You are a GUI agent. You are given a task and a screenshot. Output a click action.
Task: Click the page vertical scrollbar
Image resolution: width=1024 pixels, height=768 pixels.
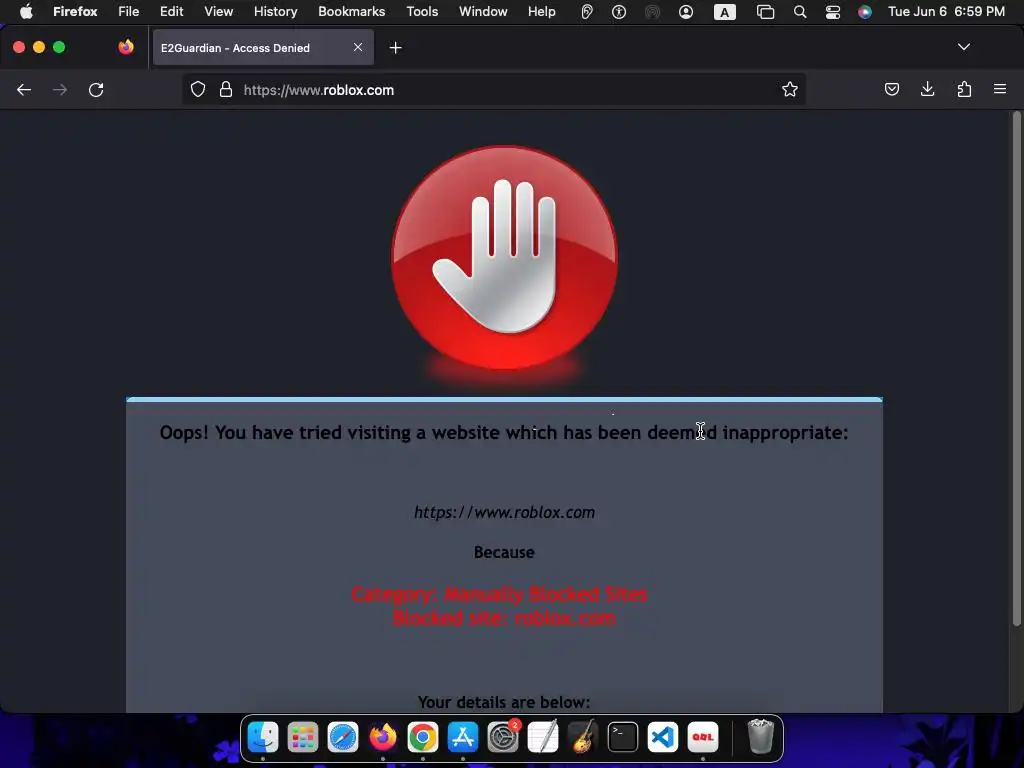coord(1016,369)
